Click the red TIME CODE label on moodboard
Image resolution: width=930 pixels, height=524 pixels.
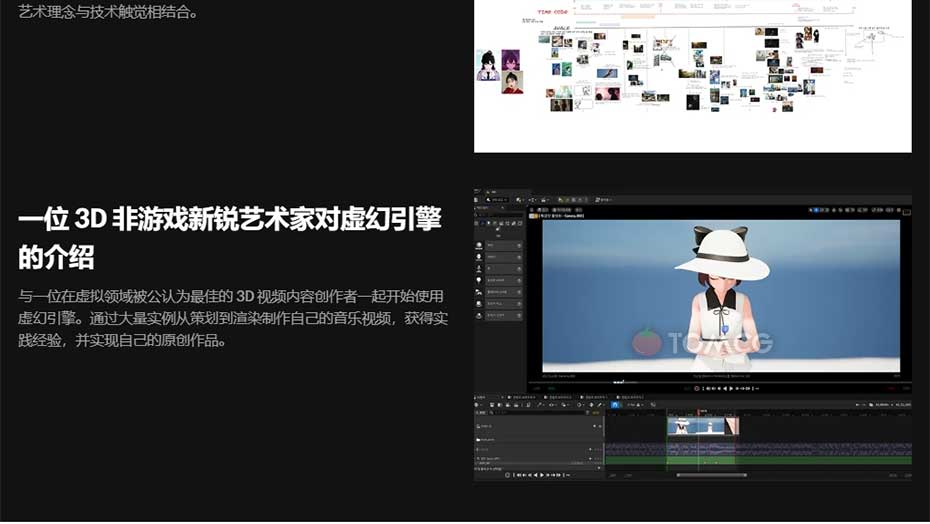pyautogui.click(x=552, y=12)
